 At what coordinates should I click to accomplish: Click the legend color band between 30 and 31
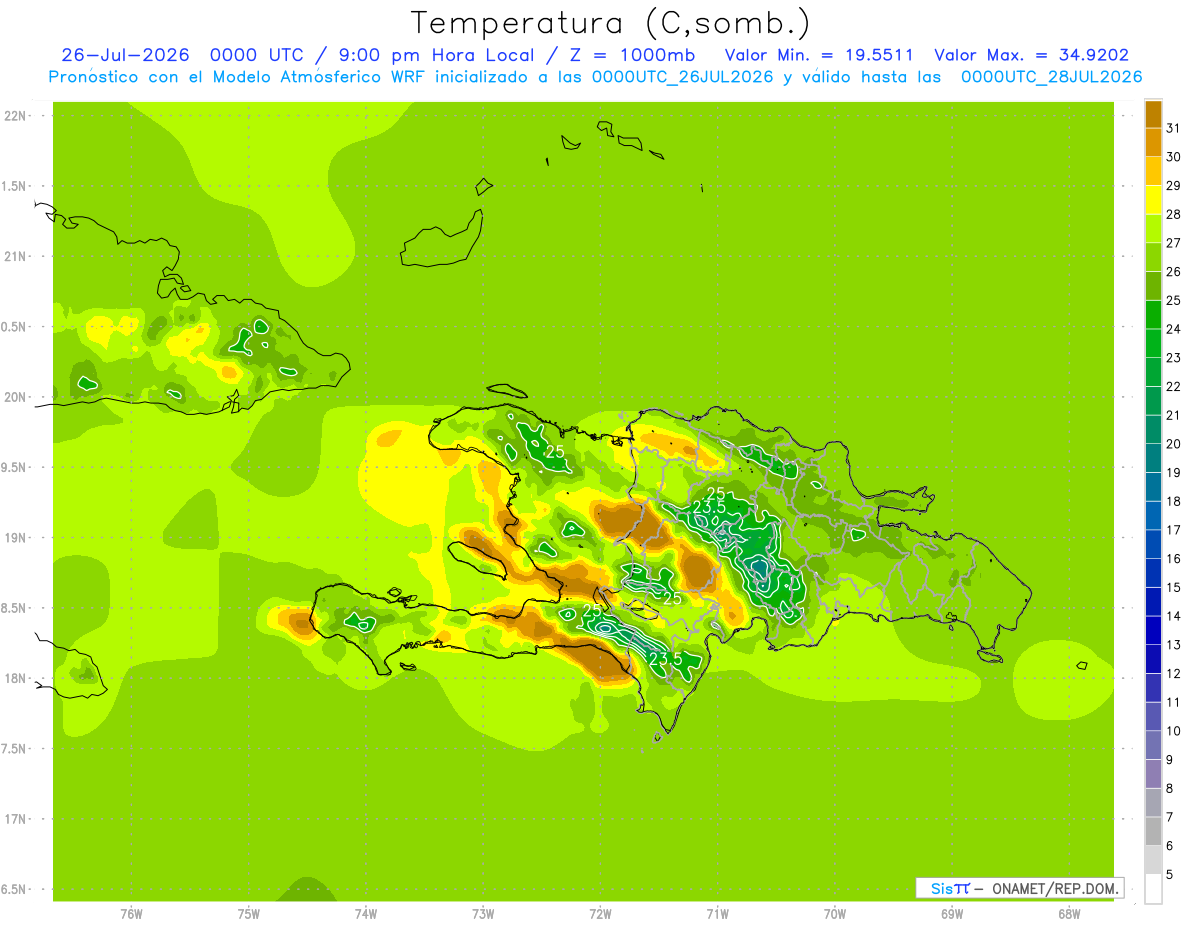tap(1153, 142)
